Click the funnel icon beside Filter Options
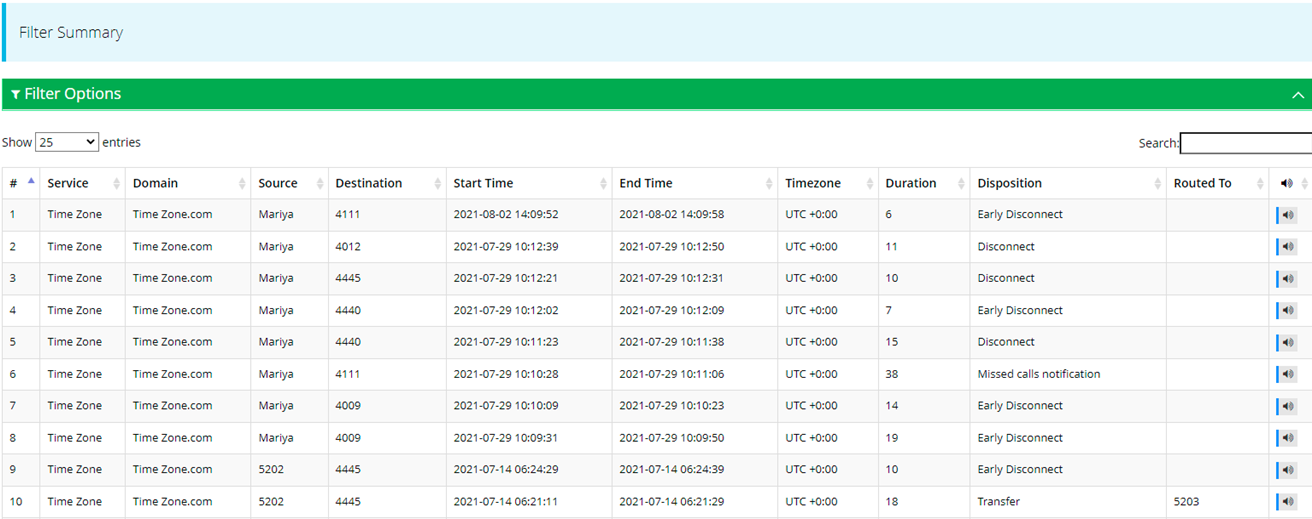The width and height of the screenshot is (1312, 519). 16,95
